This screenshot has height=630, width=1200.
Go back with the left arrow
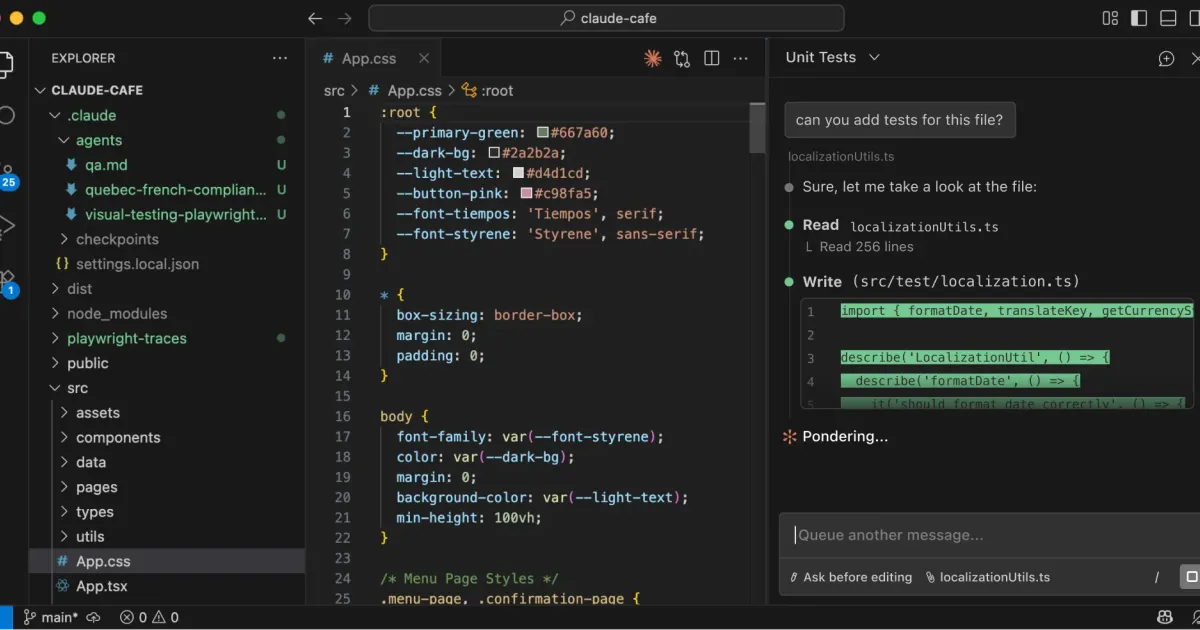coord(315,18)
